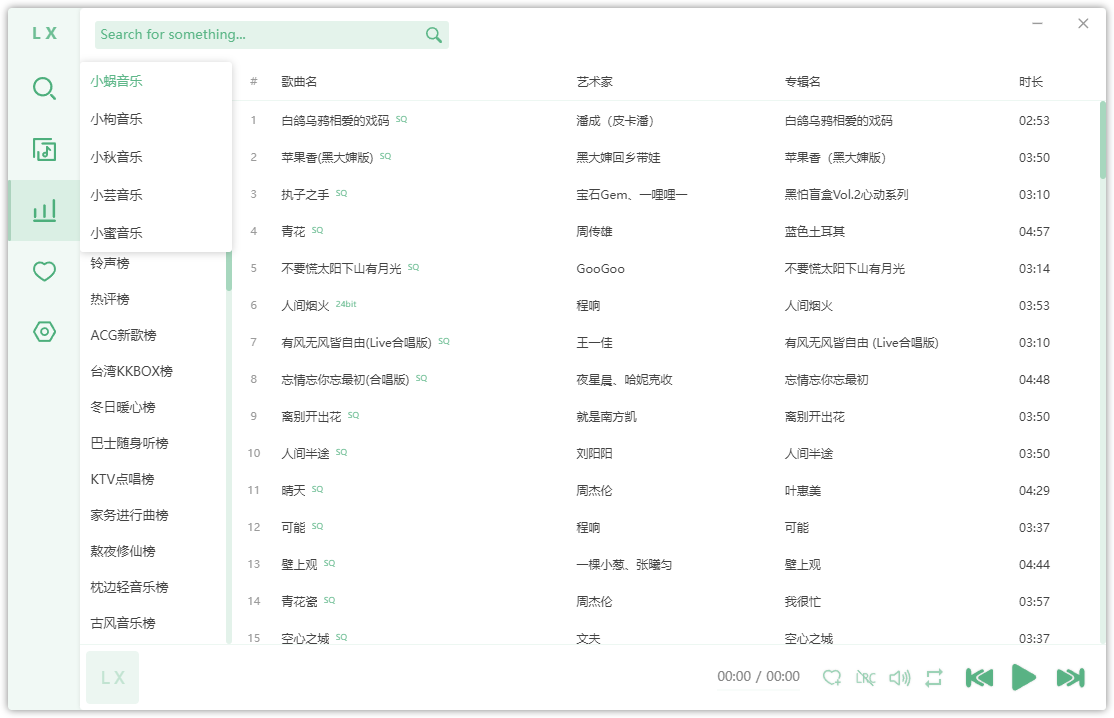Open the playlists icon in the sidebar
1114x718 pixels.
pyautogui.click(x=43, y=150)
